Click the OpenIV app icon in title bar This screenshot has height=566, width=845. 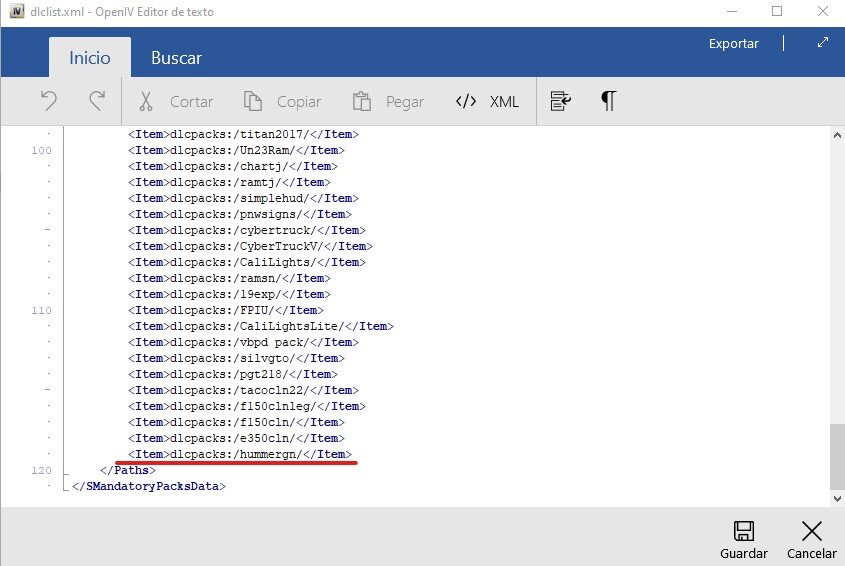[x=17, y=11]
